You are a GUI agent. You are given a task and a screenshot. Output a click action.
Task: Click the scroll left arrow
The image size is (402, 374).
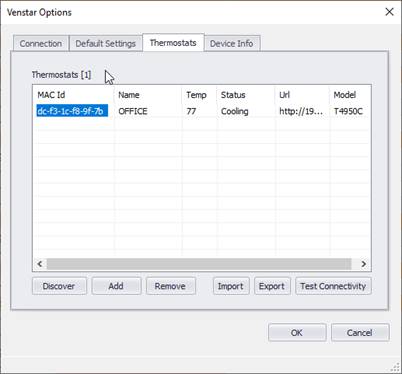(x=40, y=264)
